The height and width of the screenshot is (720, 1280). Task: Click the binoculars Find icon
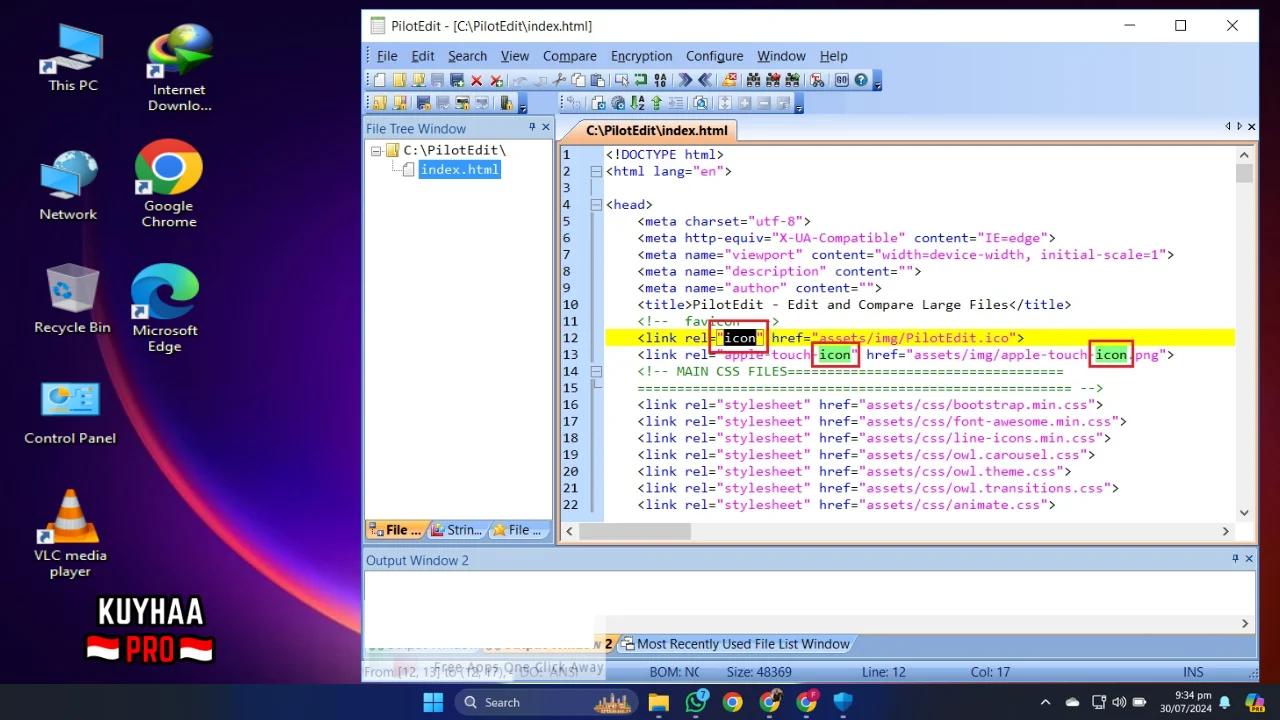tap(753, 80)
